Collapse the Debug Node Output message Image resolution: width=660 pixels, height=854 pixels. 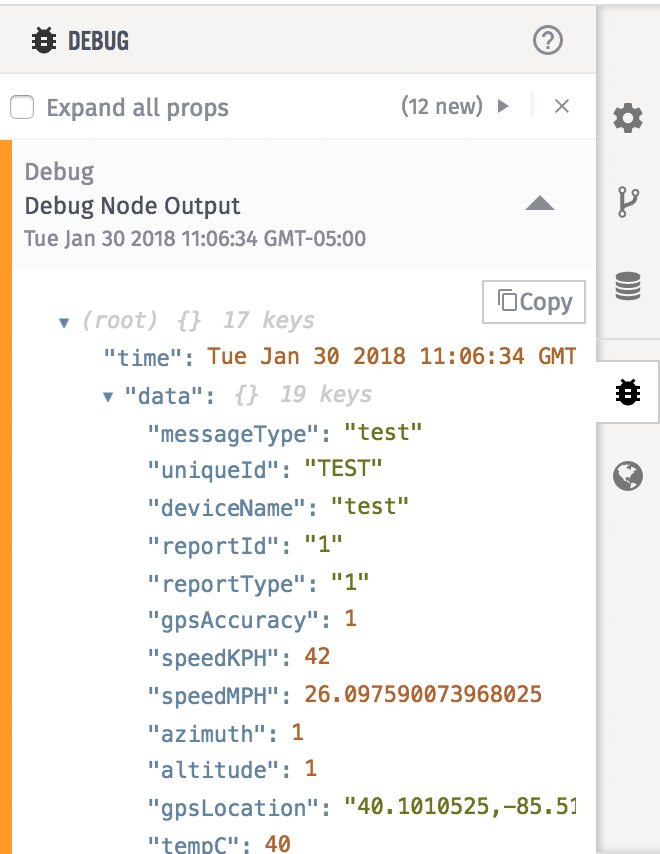coord(540,204)
